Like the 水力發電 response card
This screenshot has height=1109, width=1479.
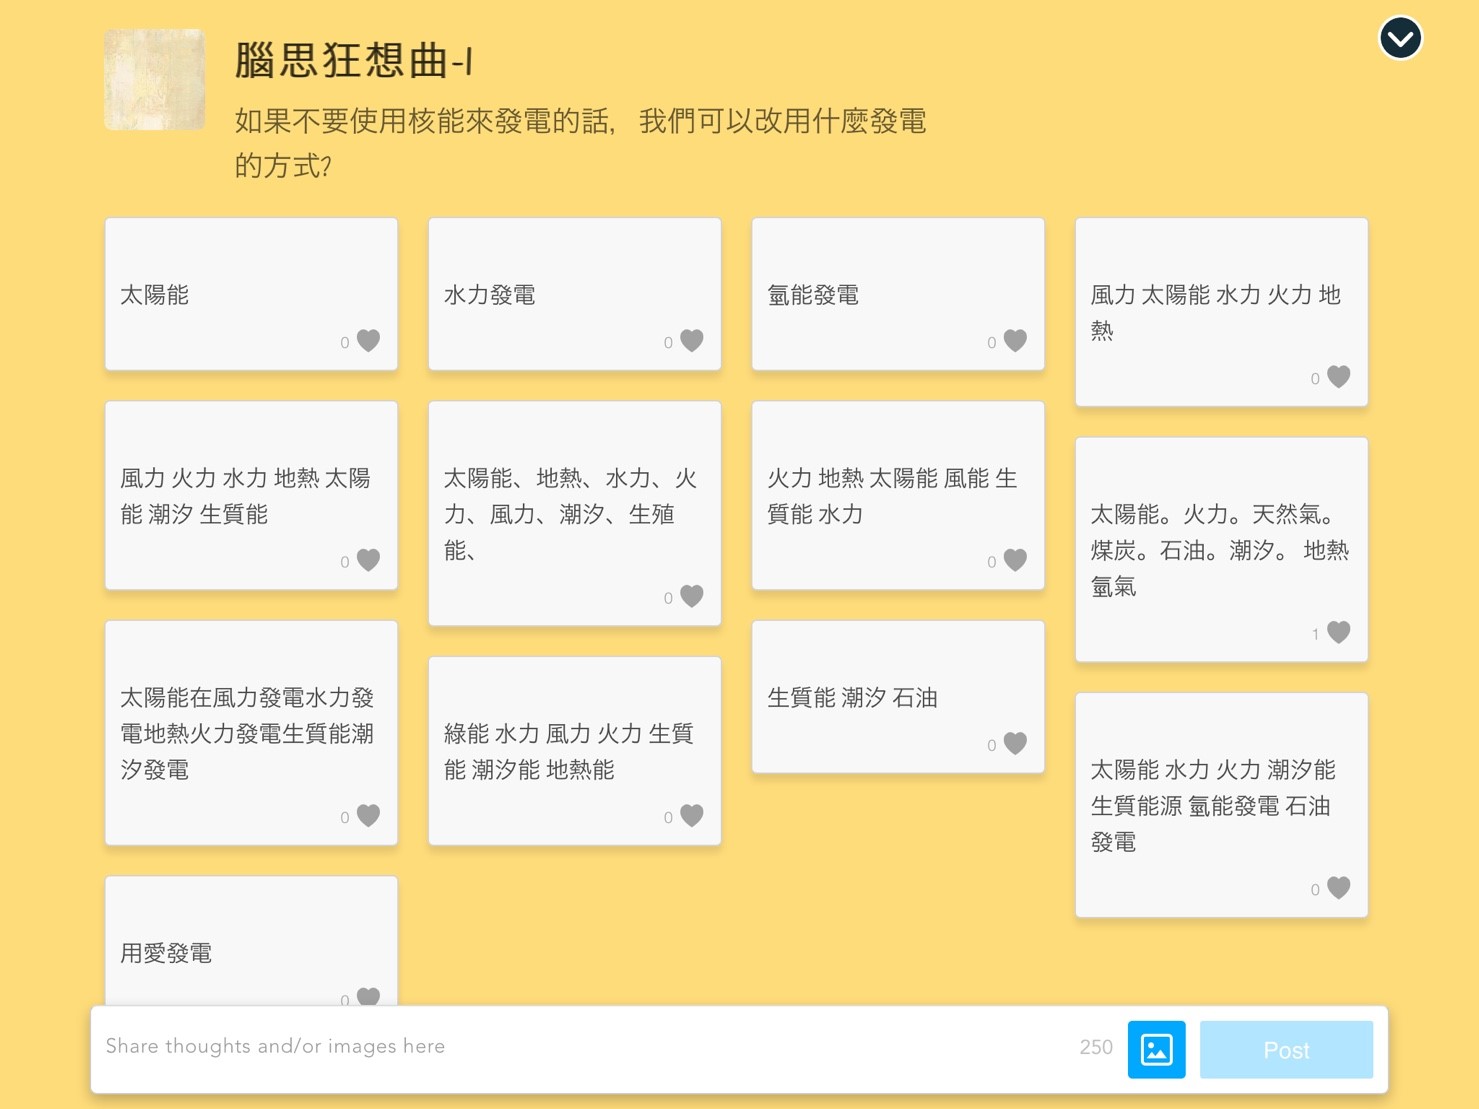(x=691, y=341)
